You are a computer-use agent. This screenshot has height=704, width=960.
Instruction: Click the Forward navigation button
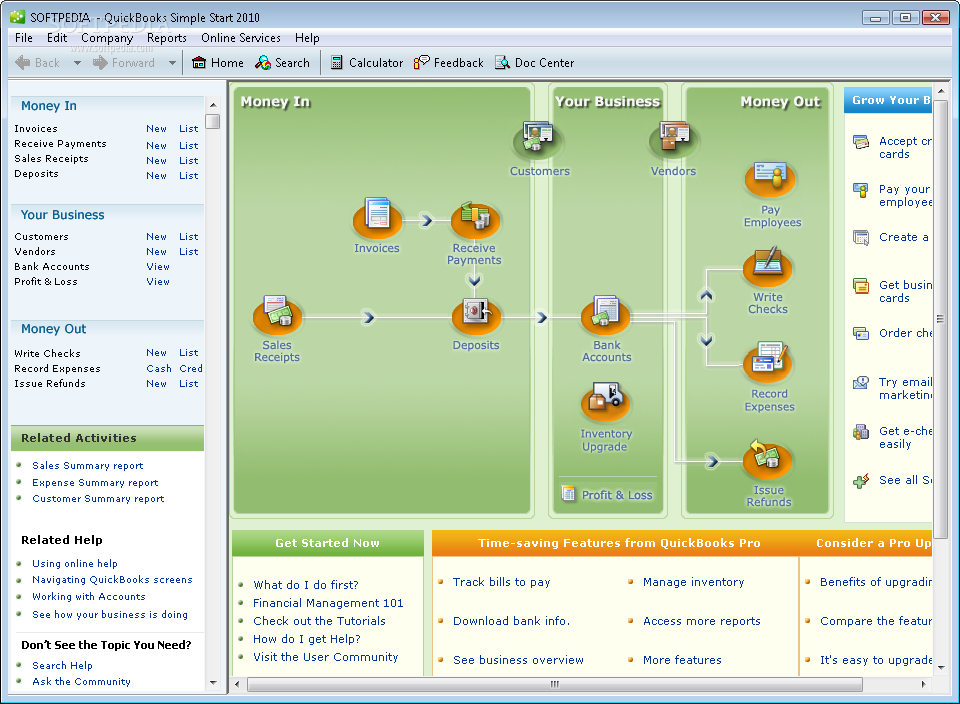coord(124,62)
